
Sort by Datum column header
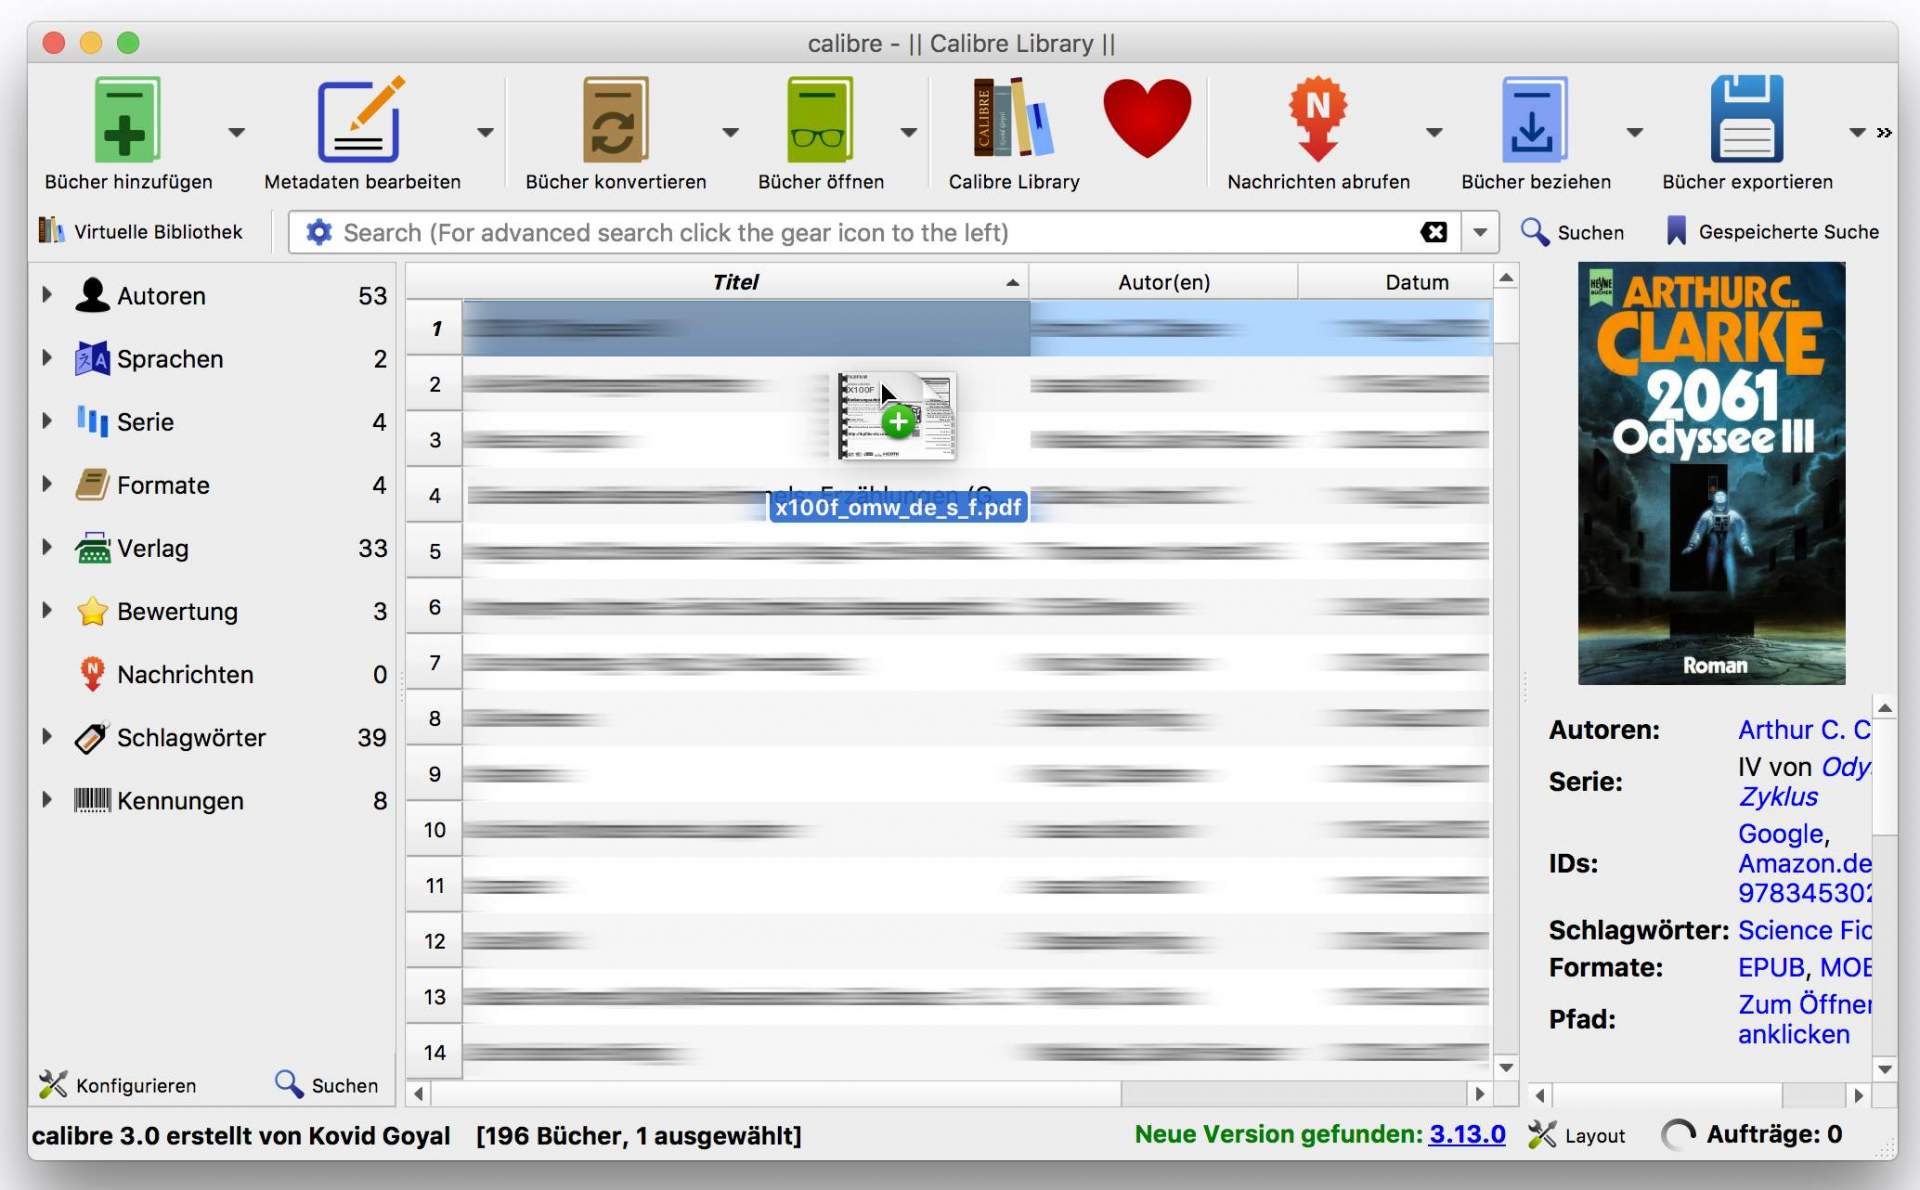coord(1396,282)
